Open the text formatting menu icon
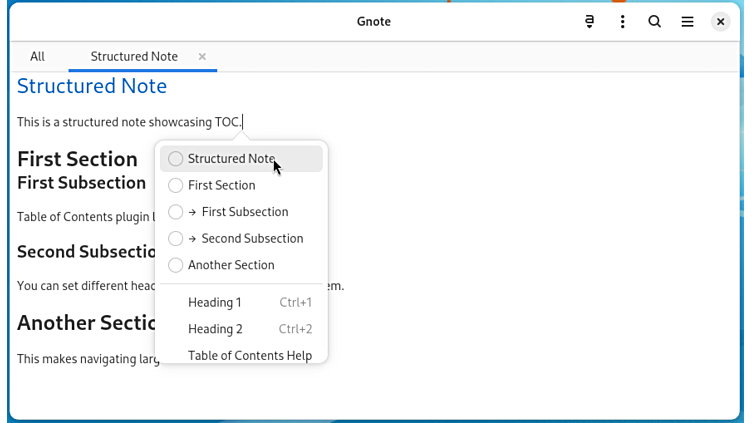Image resolution: width=752 pixels, height=423 pixels. pyautogui.click(x=590, y=21)
